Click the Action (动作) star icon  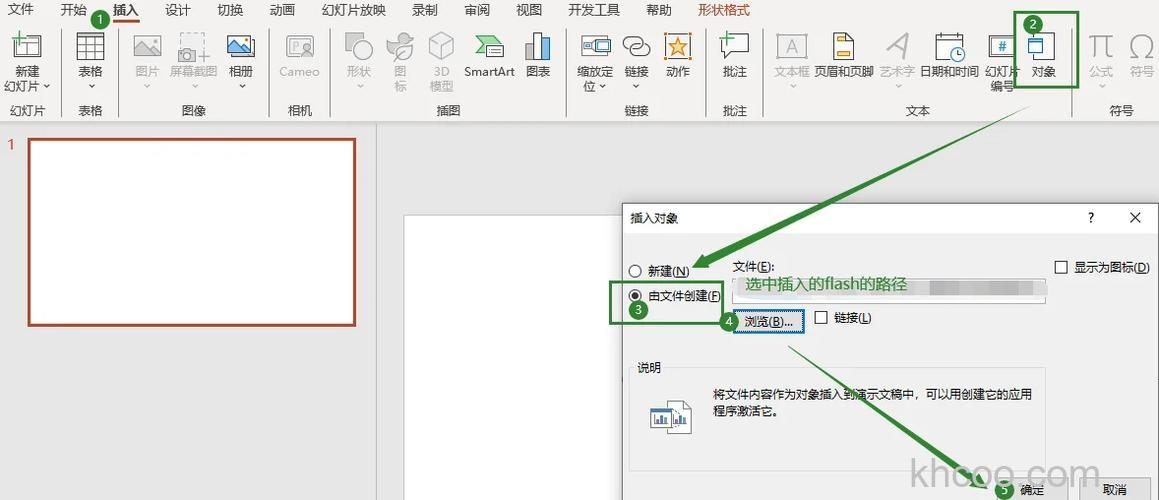677,47
